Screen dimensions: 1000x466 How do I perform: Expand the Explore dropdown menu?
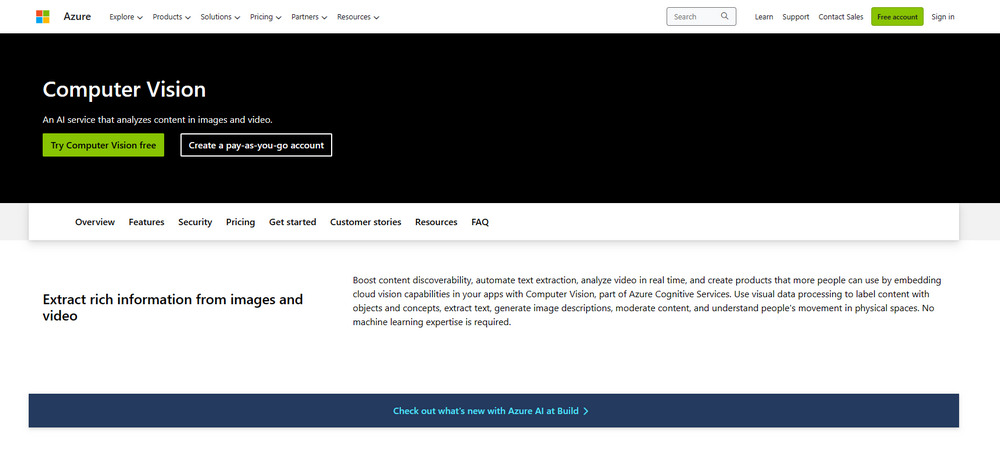pyautogui.click(x=126, y=17)
